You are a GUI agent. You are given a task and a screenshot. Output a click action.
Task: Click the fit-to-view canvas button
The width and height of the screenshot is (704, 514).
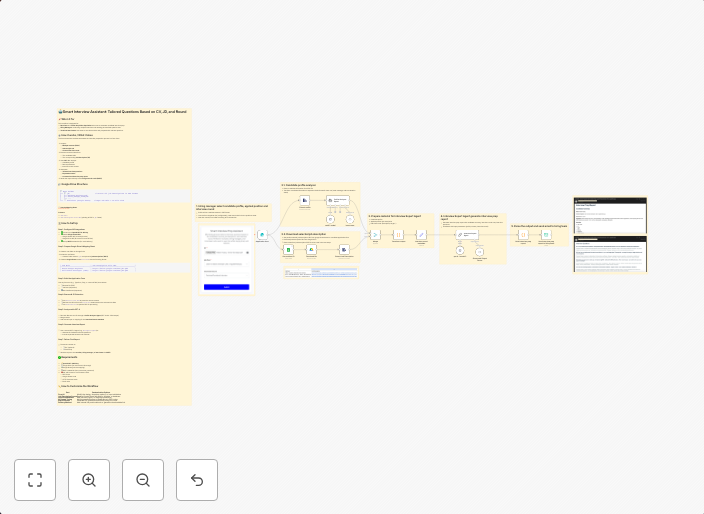tap(35, 480)
